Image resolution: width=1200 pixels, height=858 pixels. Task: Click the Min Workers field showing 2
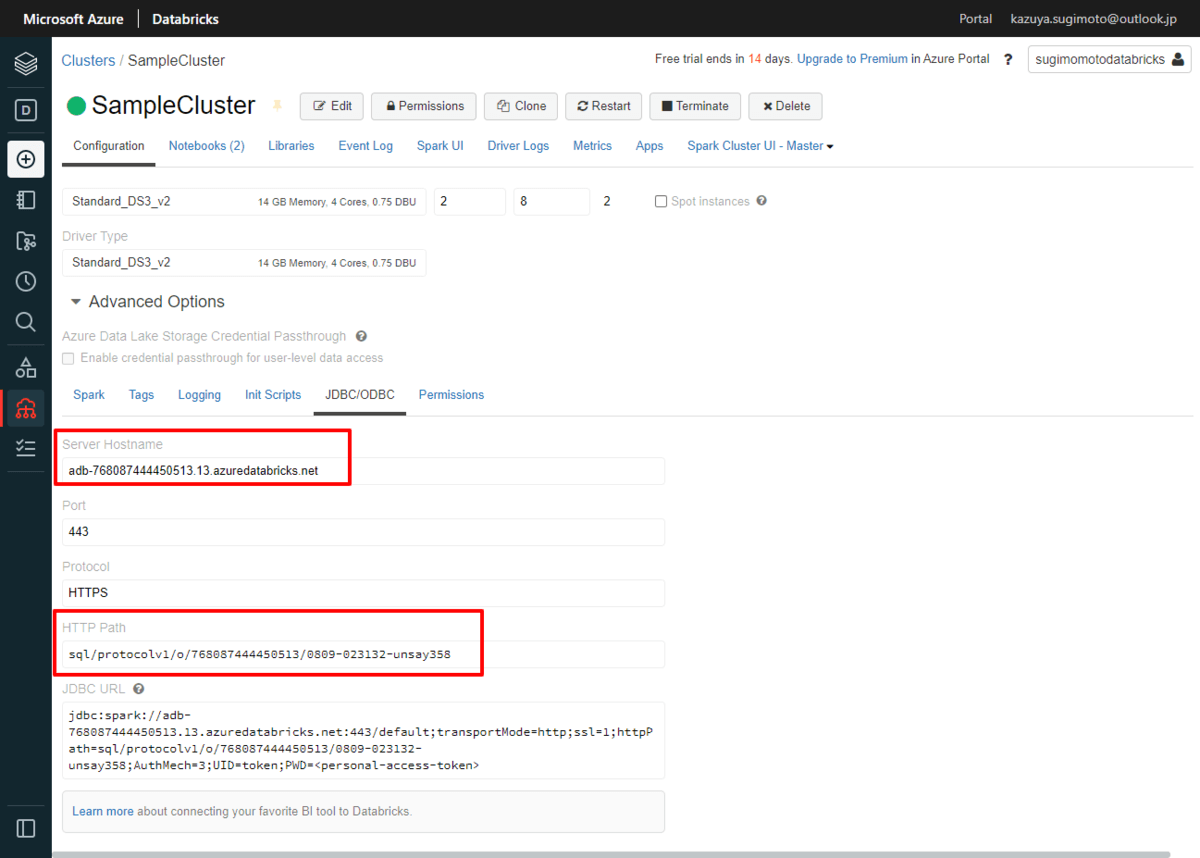pyautogui.click(x=470, y=202)
